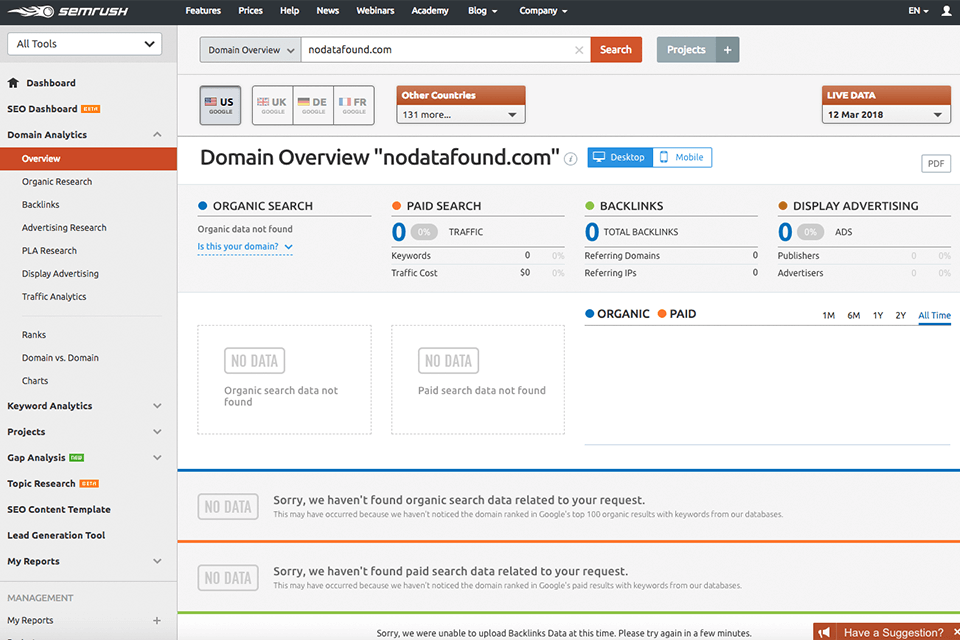The image size is (960, 640).
Task: Clear the domain search field
Action: [x=579, y=50]
